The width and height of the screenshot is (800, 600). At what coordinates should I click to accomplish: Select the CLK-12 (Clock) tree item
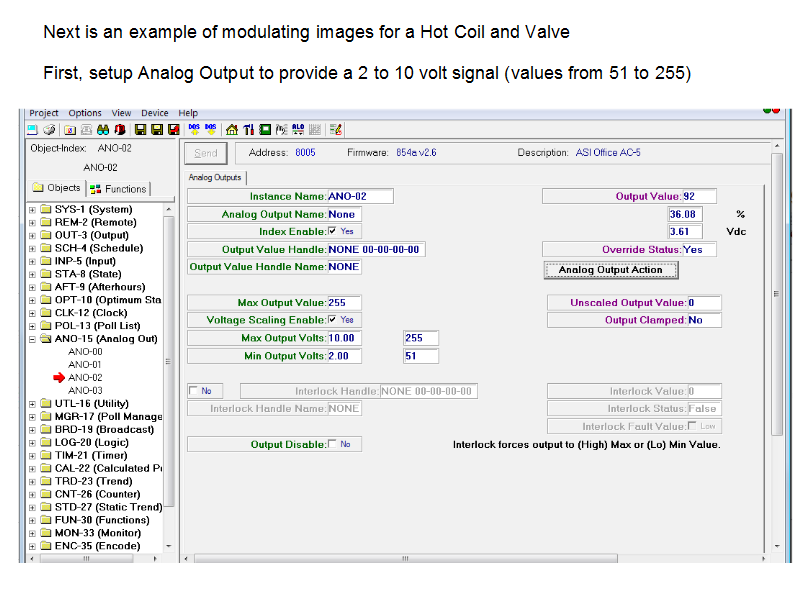91,313
